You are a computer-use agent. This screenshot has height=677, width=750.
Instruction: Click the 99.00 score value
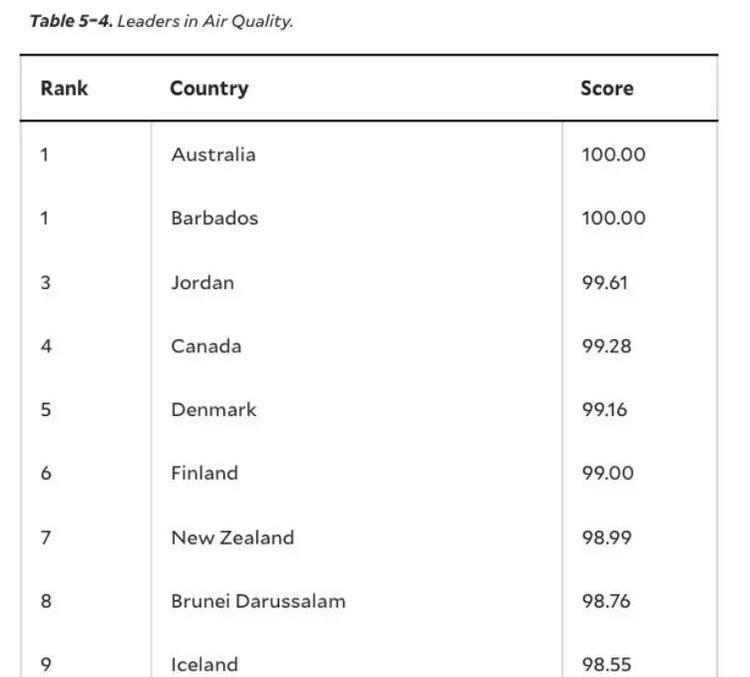(x=607, y=473)
